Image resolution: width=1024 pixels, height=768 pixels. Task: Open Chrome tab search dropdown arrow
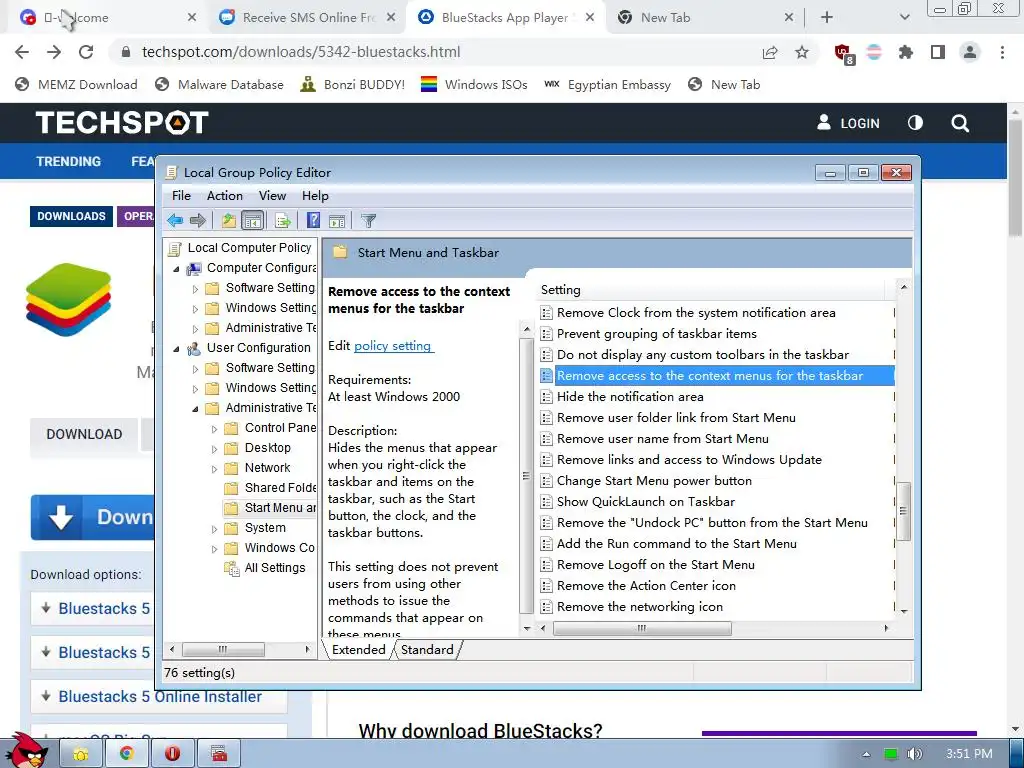[x=904, y=18]
